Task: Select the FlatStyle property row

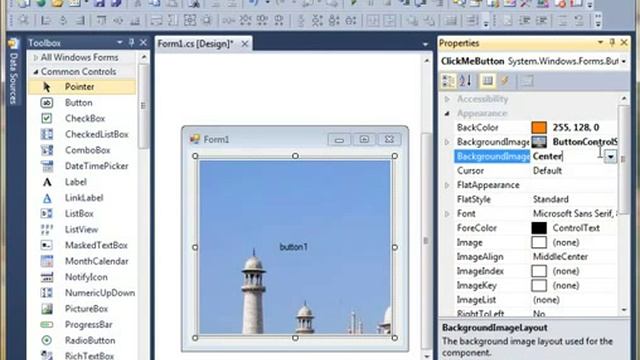Action: pyautogui.click(x=536, y=200)
